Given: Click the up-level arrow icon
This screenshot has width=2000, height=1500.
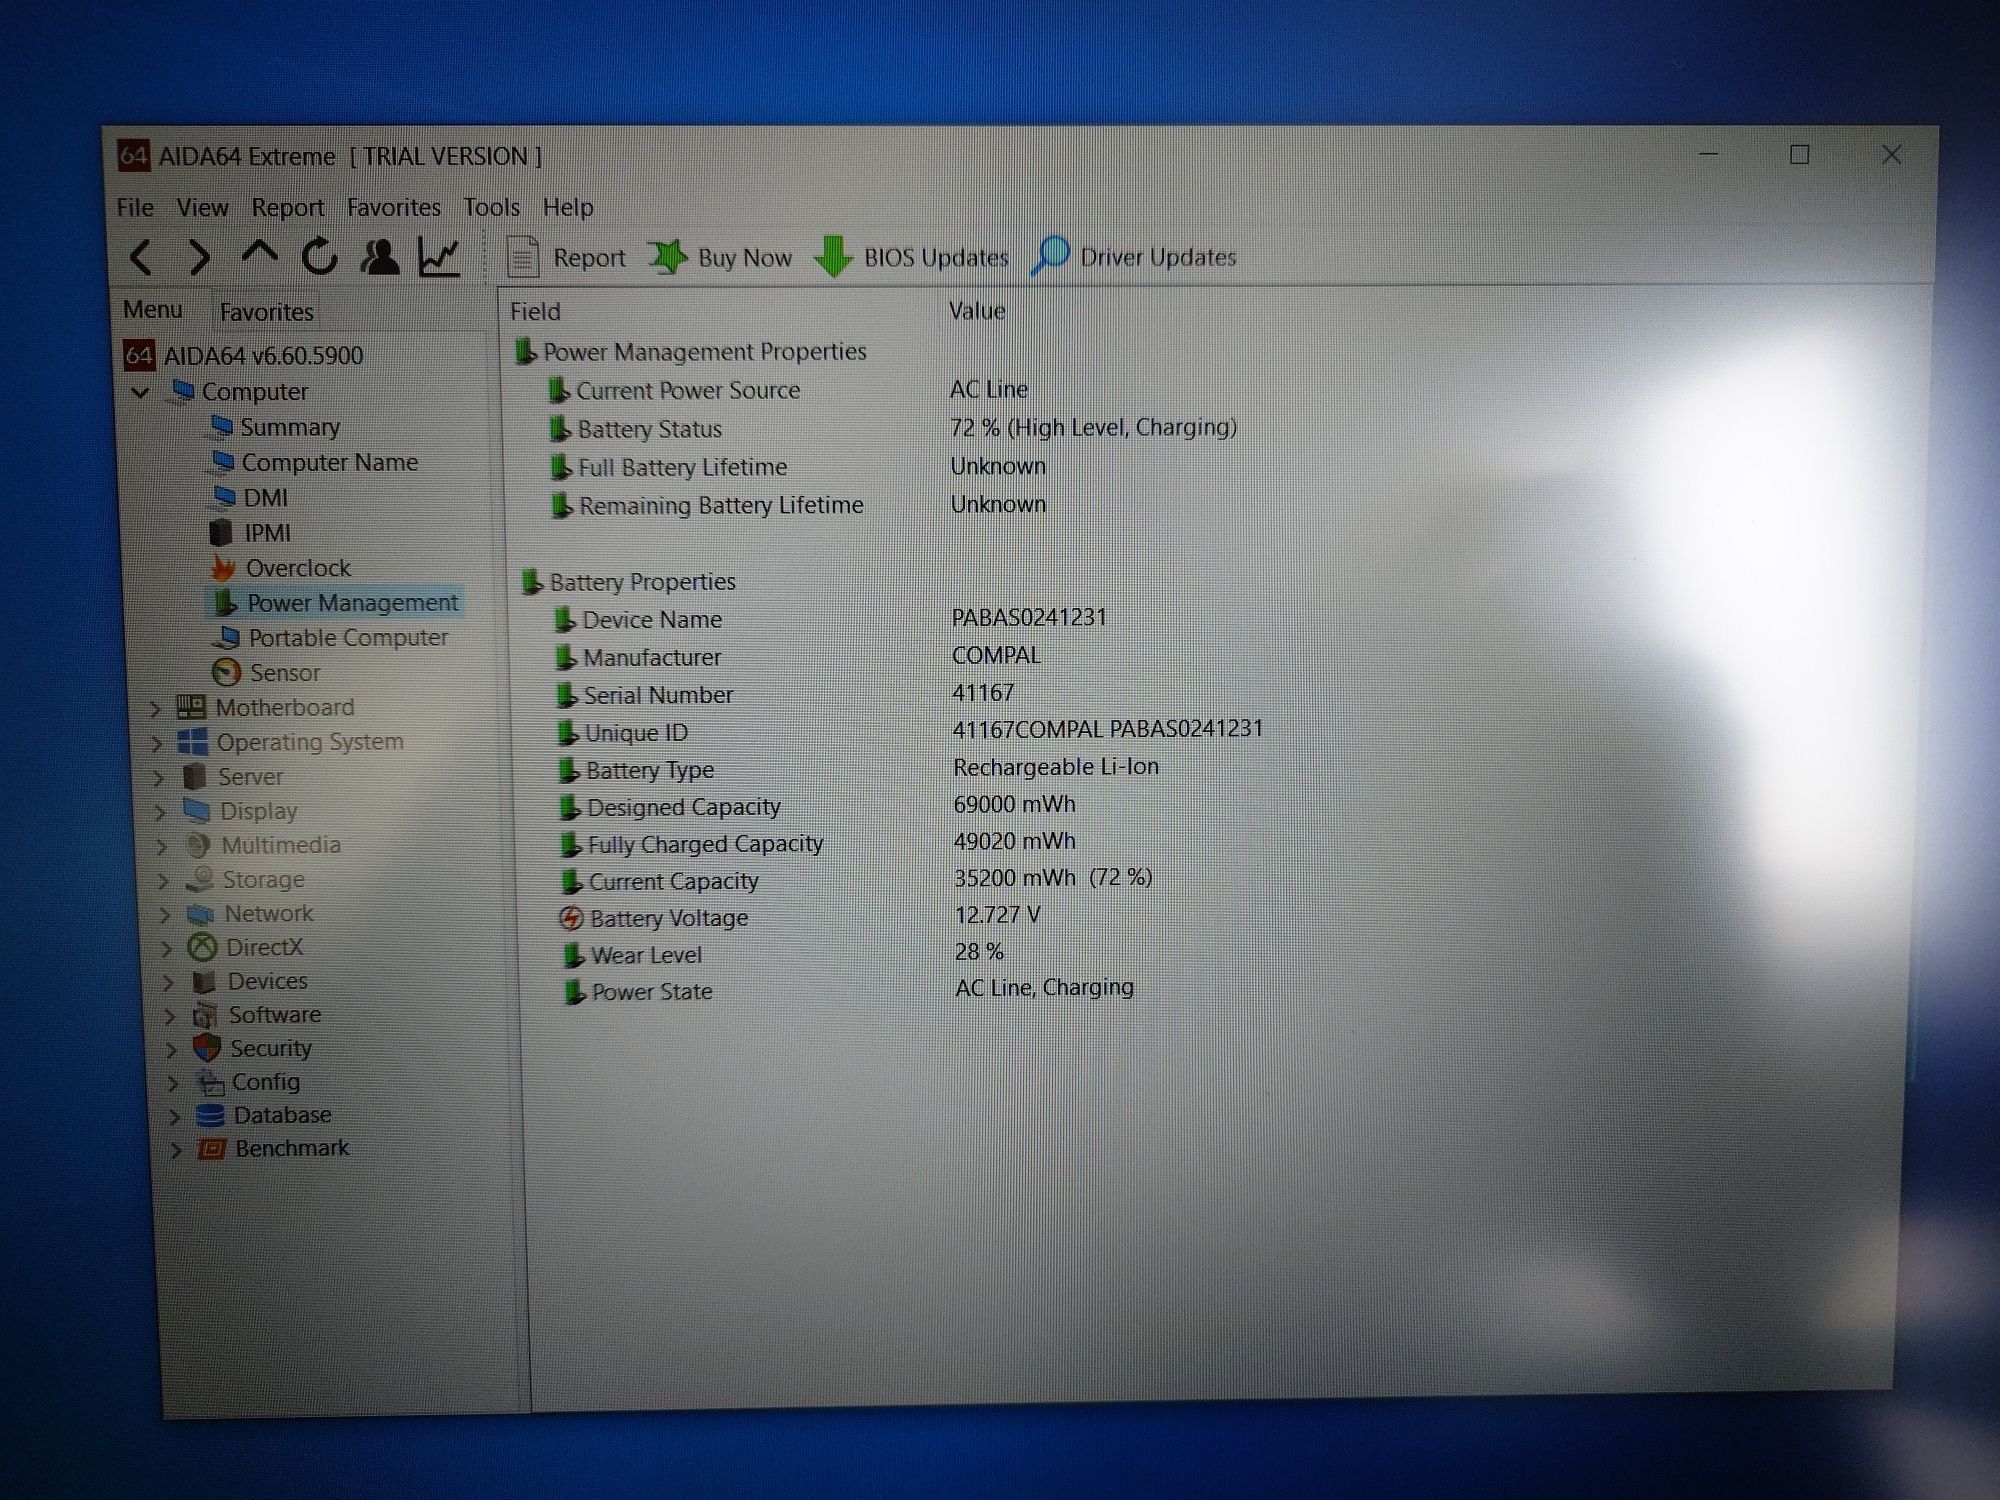Looking at the screenshot, I should (x=260, y=254).
